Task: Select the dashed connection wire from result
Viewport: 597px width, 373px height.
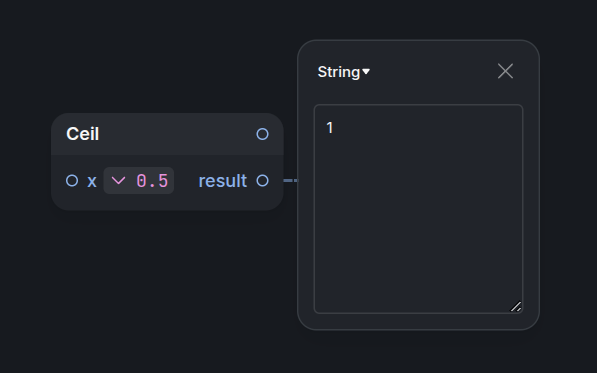Action: click(291, 180)
